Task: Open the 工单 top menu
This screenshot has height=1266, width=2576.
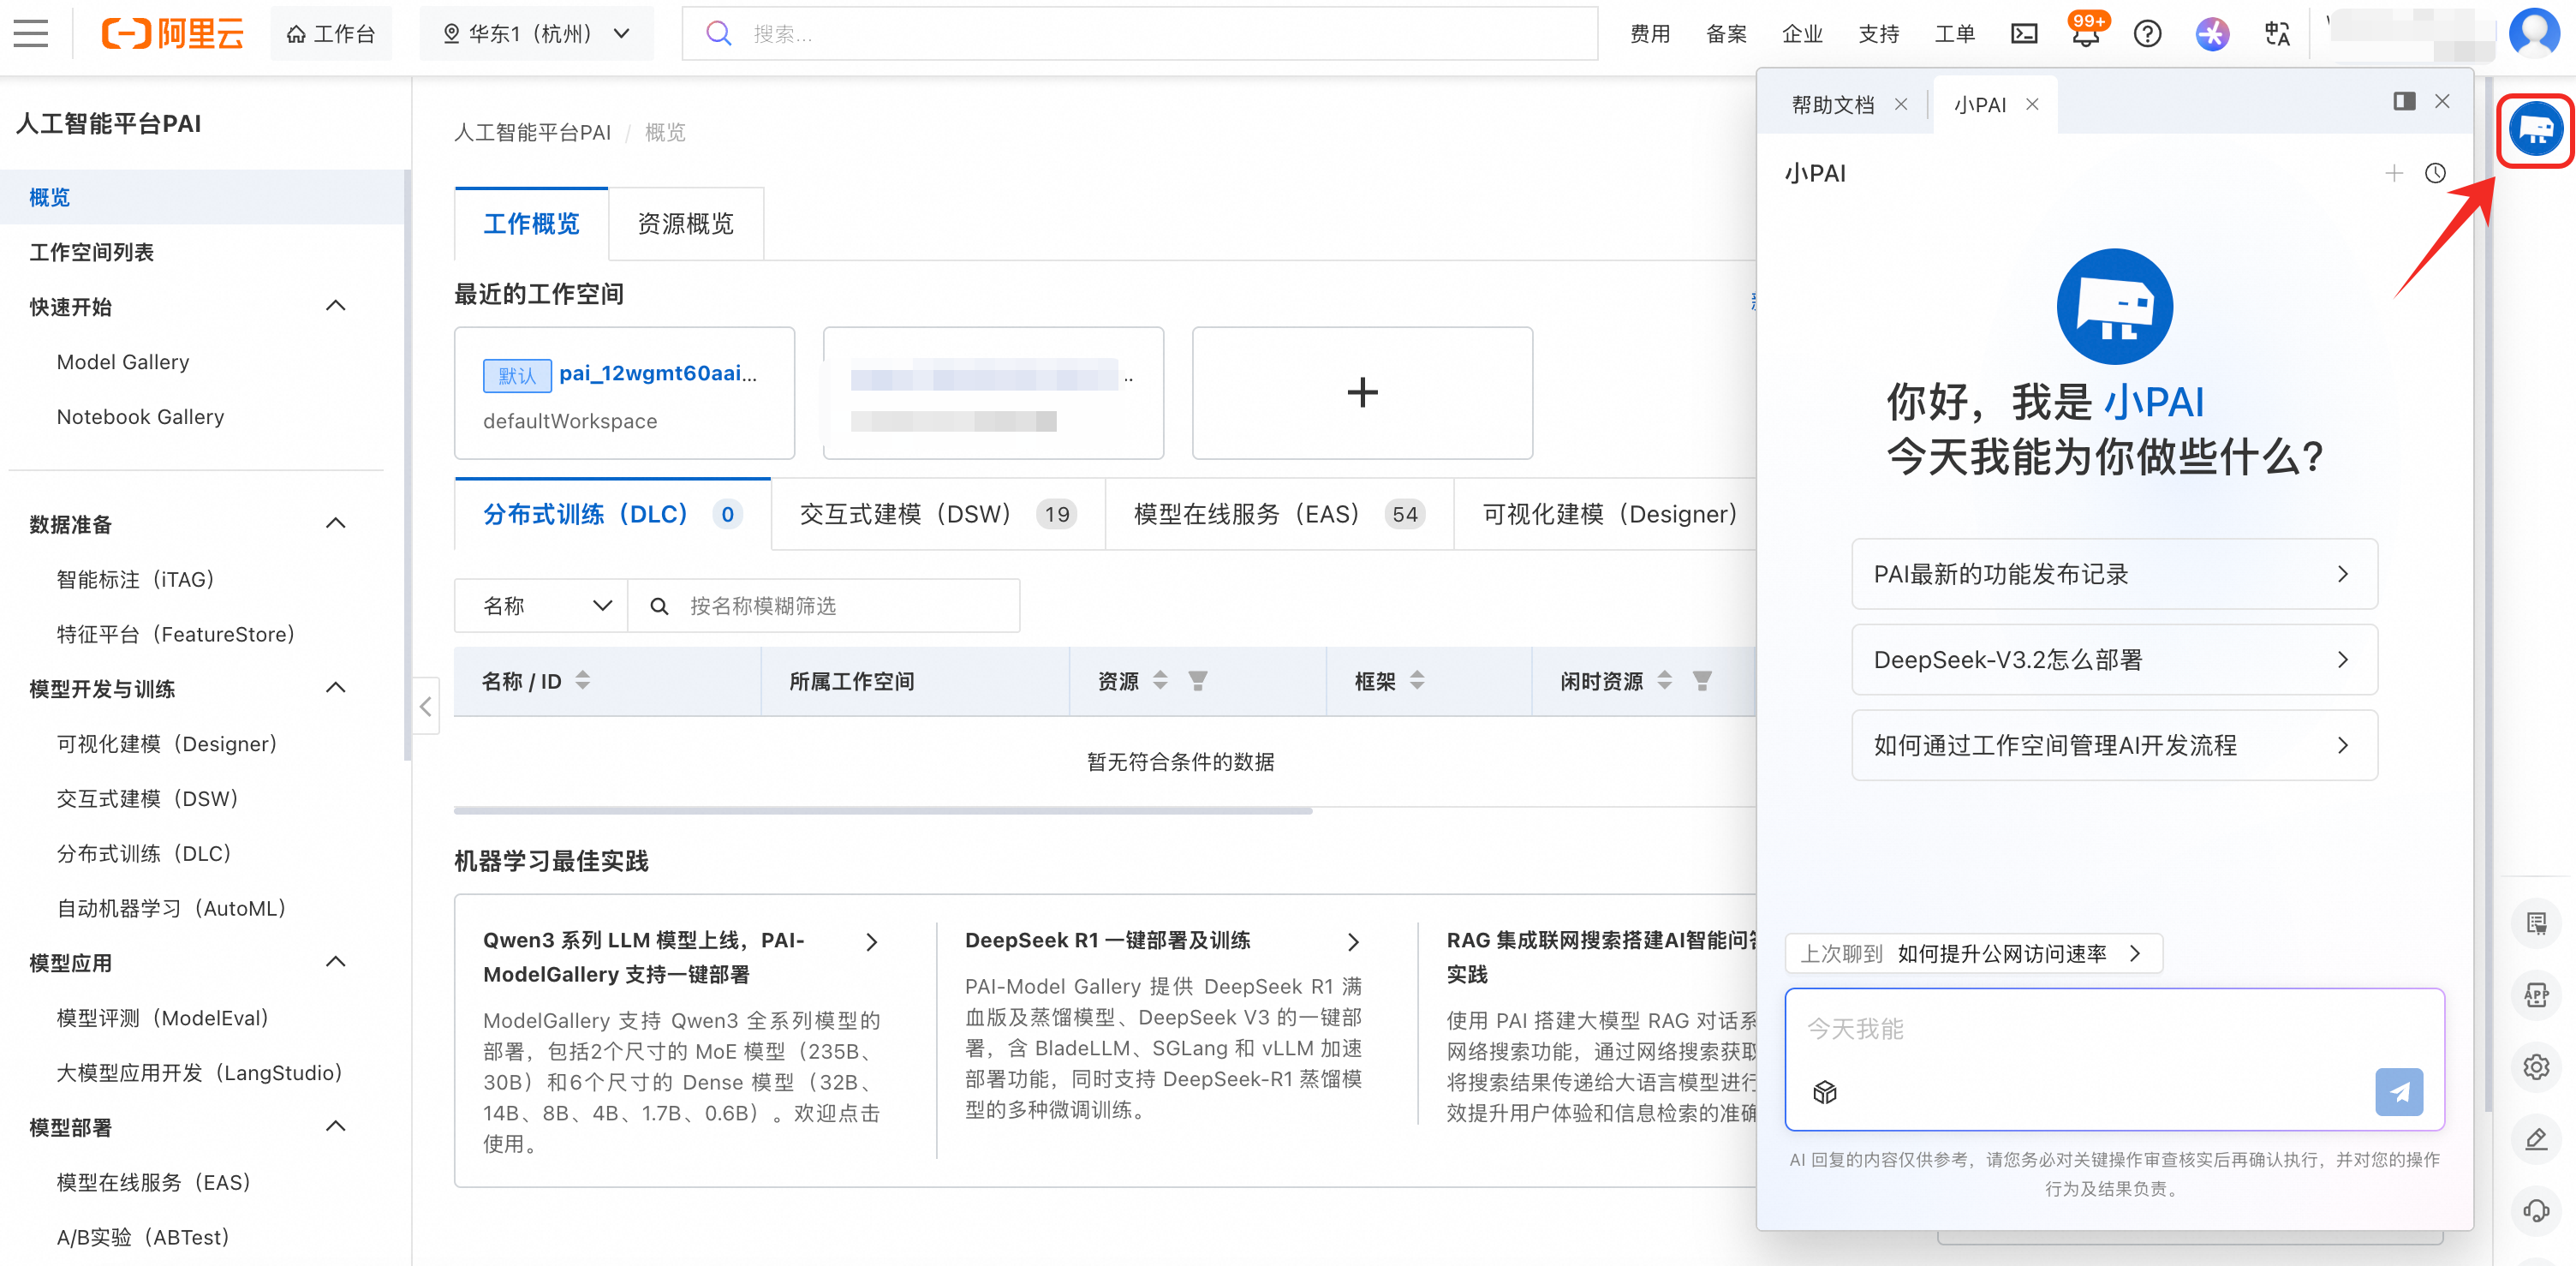Action: (1954, 34)
